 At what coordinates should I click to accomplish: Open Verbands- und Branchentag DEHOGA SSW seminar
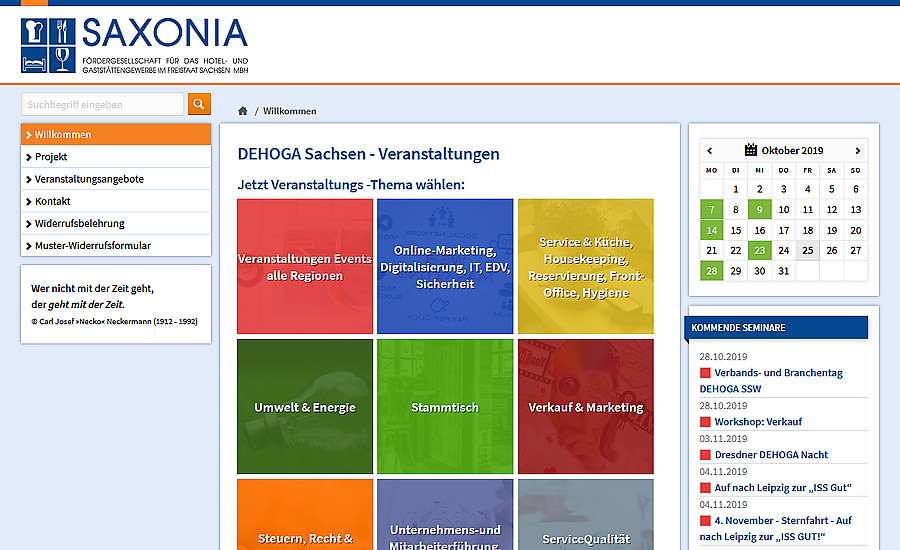(x=771, y=381)
